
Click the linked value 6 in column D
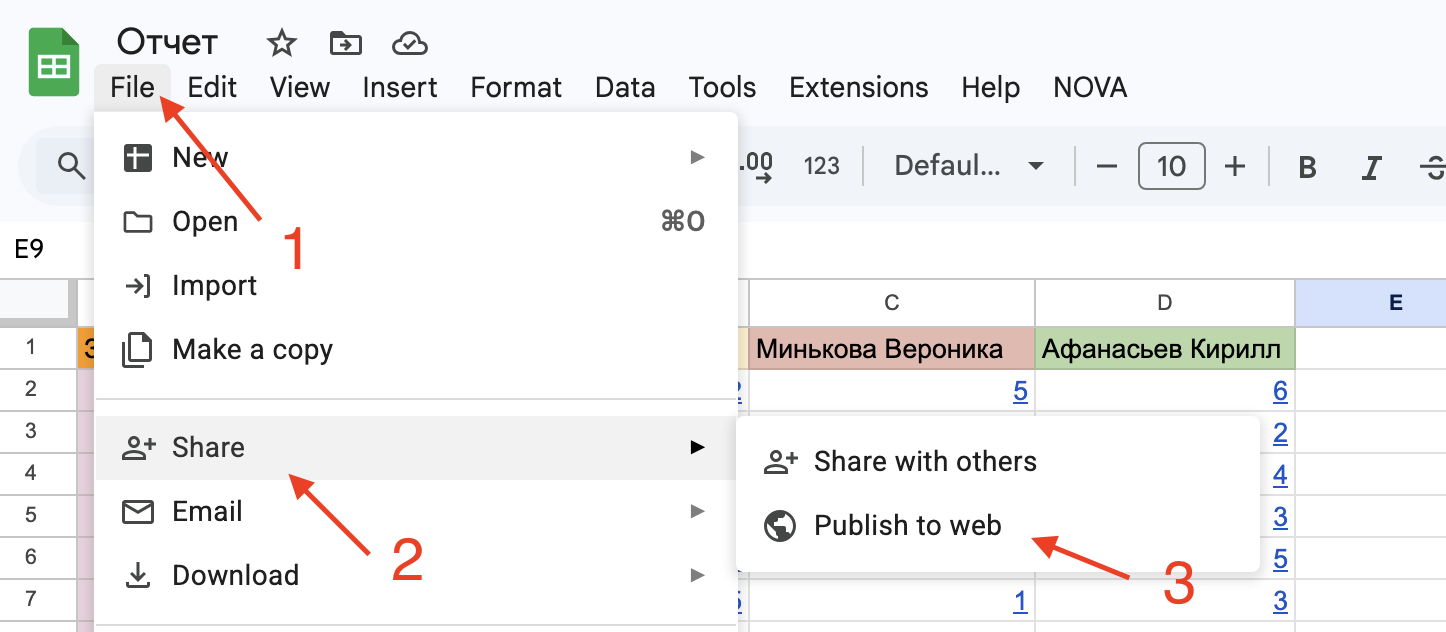pyautogui.click(x=1279, y=391)
